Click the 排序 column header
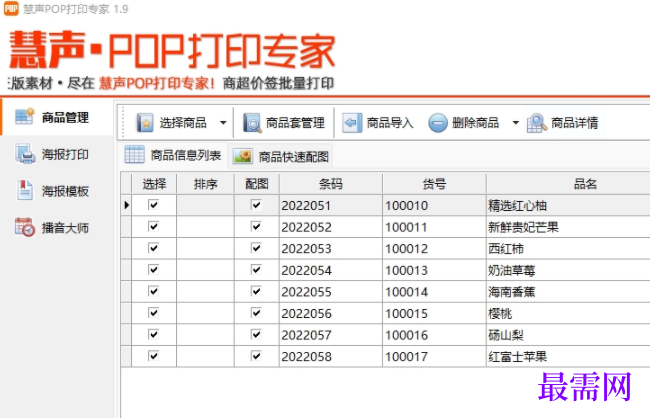Viewport: 650px width, 418px height. [x=205, y=184]
